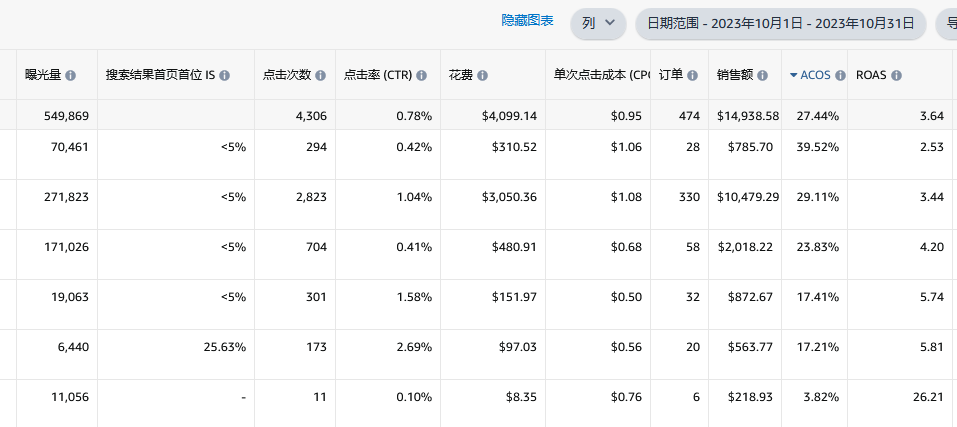Click ACOS value 39.52%
Image resolution: width=957 pixels, height=427 pixels.
click(x=818, y=147)
